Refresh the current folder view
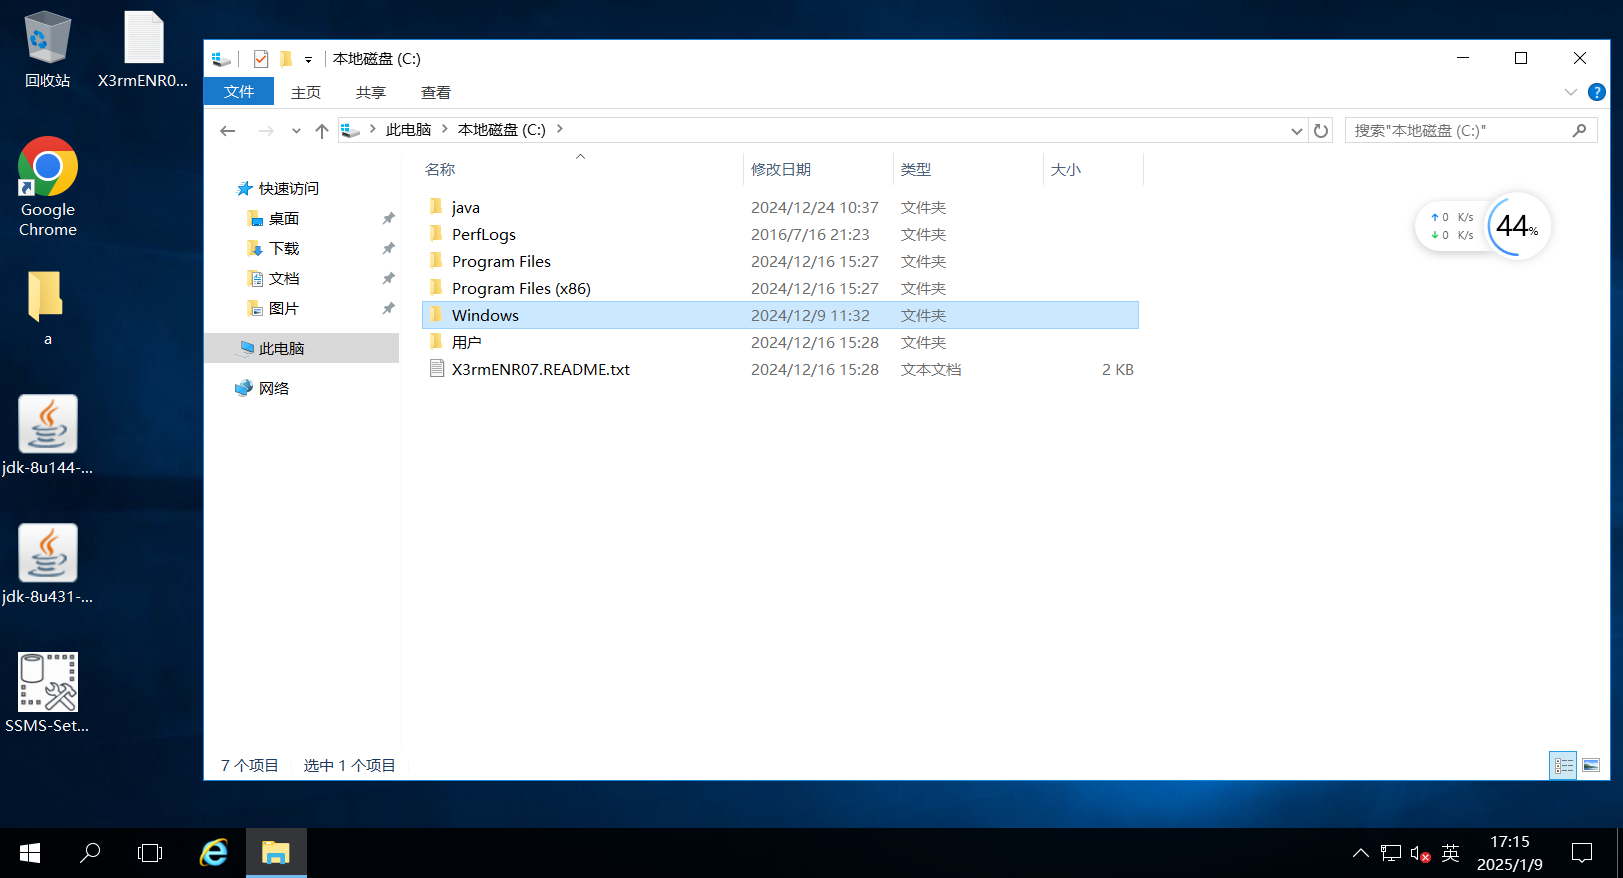 click(1321, 131)
